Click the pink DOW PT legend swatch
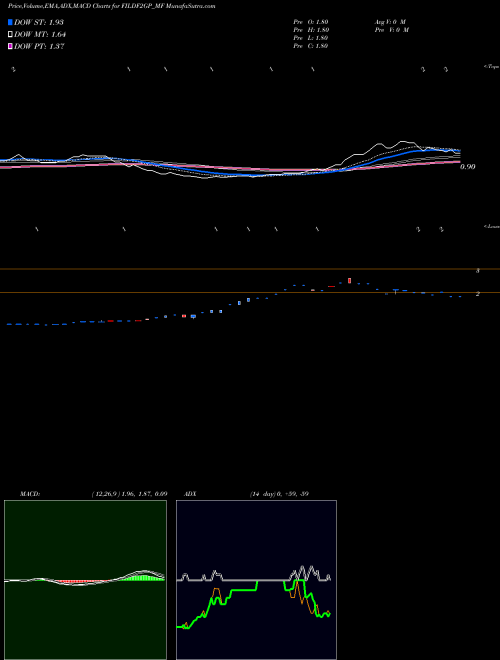The width and height of the screenshot is (500, 660). [10, 46]
